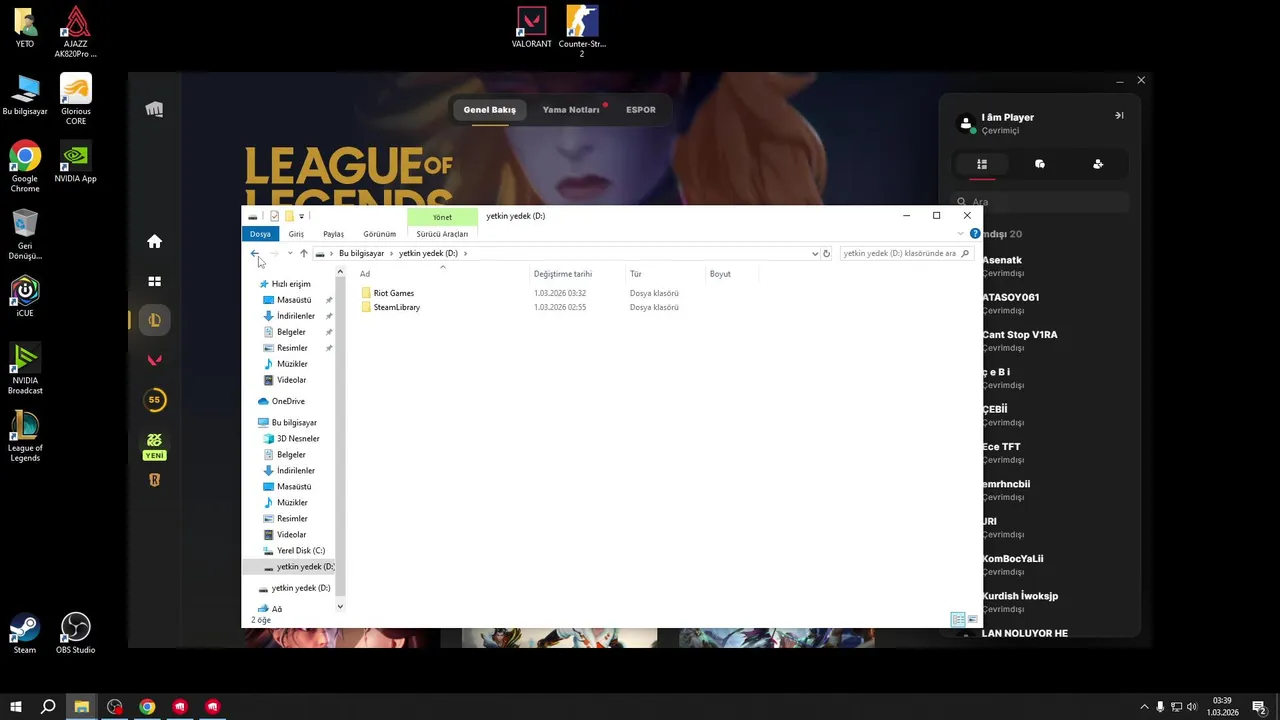Open the volume icon in system tray

tap(1193, 707)
